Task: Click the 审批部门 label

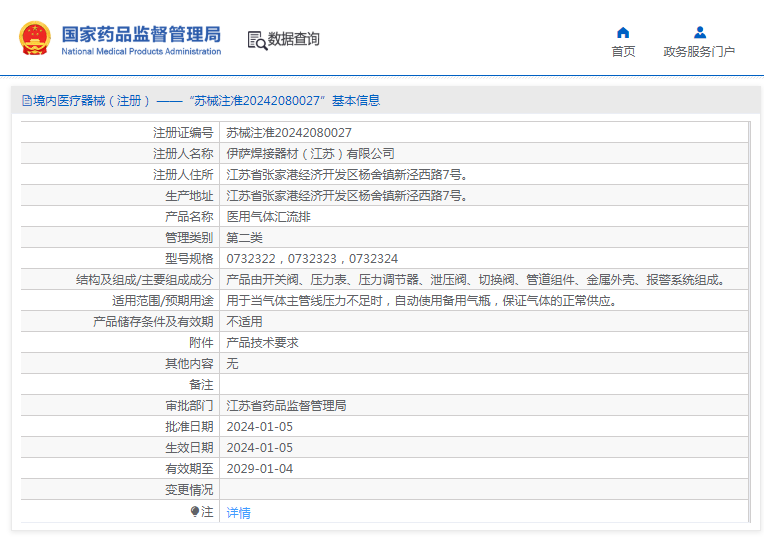Action: pos(189,405)
